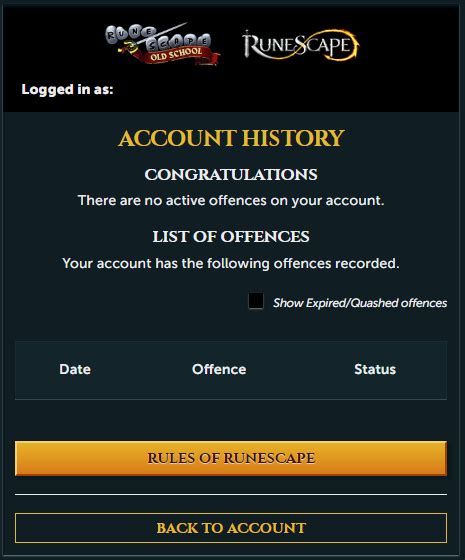Screen dimensions: 465x560
Task: Click the Account History heading
Action: [231, 138]
